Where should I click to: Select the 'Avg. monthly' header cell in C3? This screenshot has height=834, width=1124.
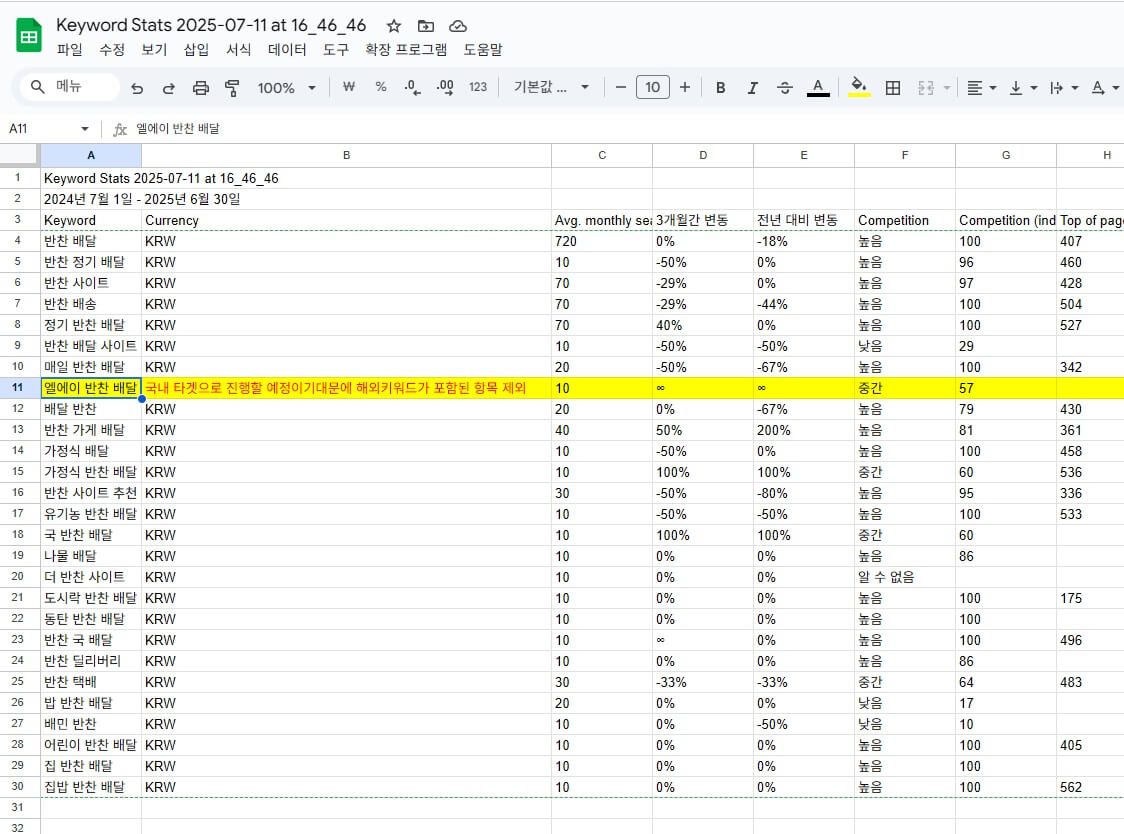[602, 220]
